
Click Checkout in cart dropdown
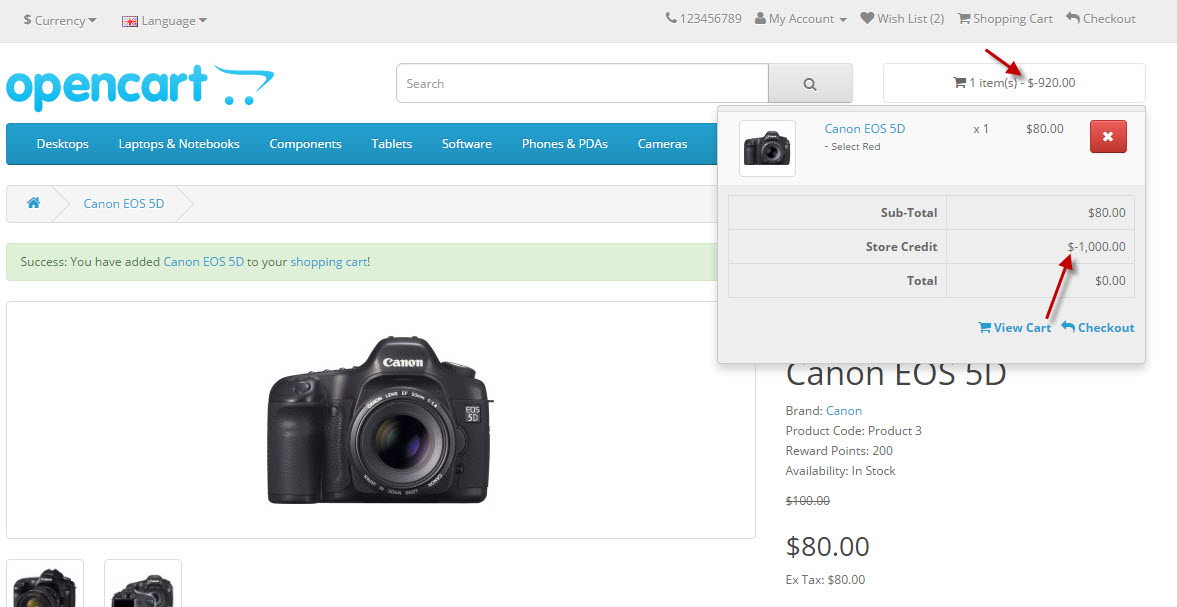point(1097,328)
